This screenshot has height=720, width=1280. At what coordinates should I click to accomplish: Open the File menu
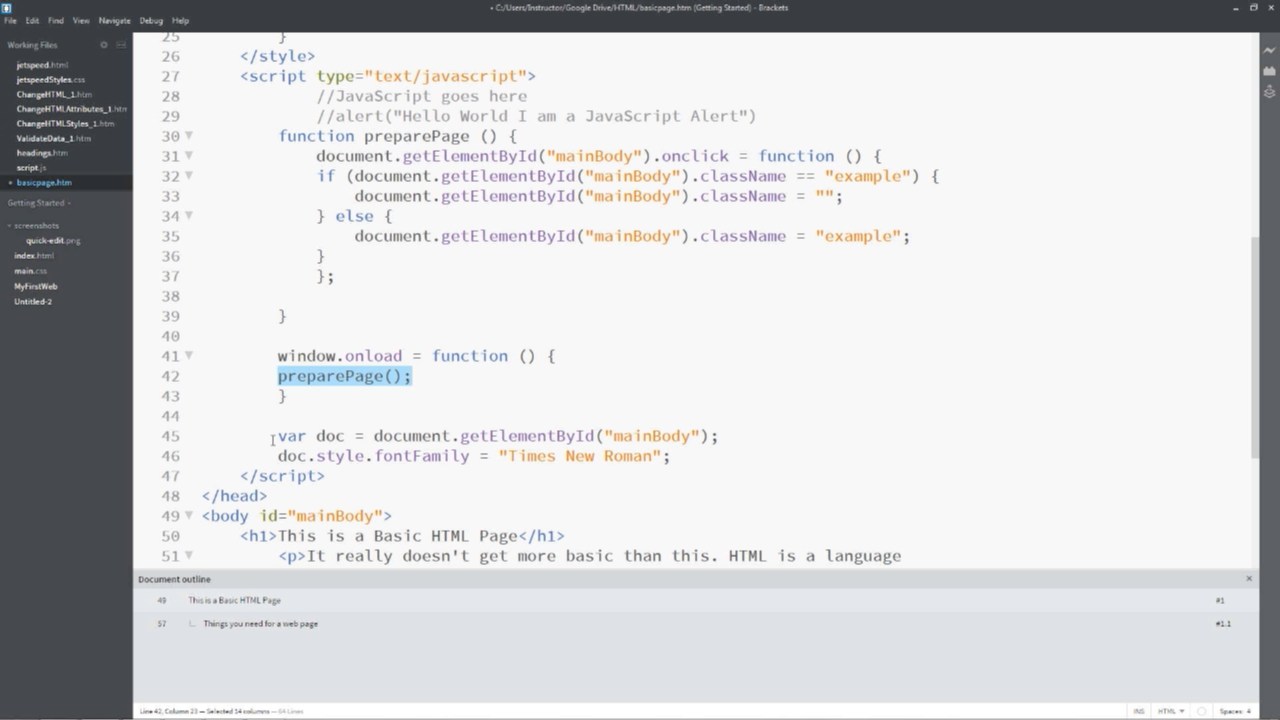pos(10,20)
